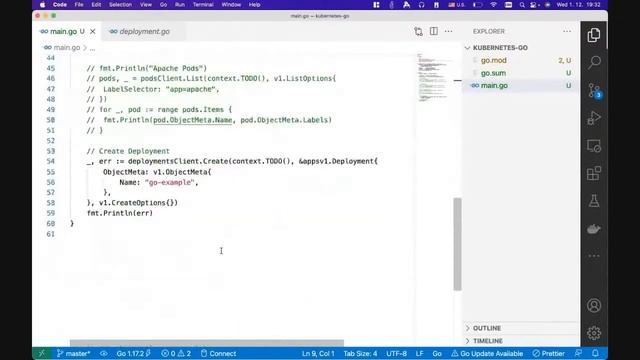The width and height of the screenshot is (640, 360).
Task: Open Remote Explorer view
Action: [x=594, y=146]
